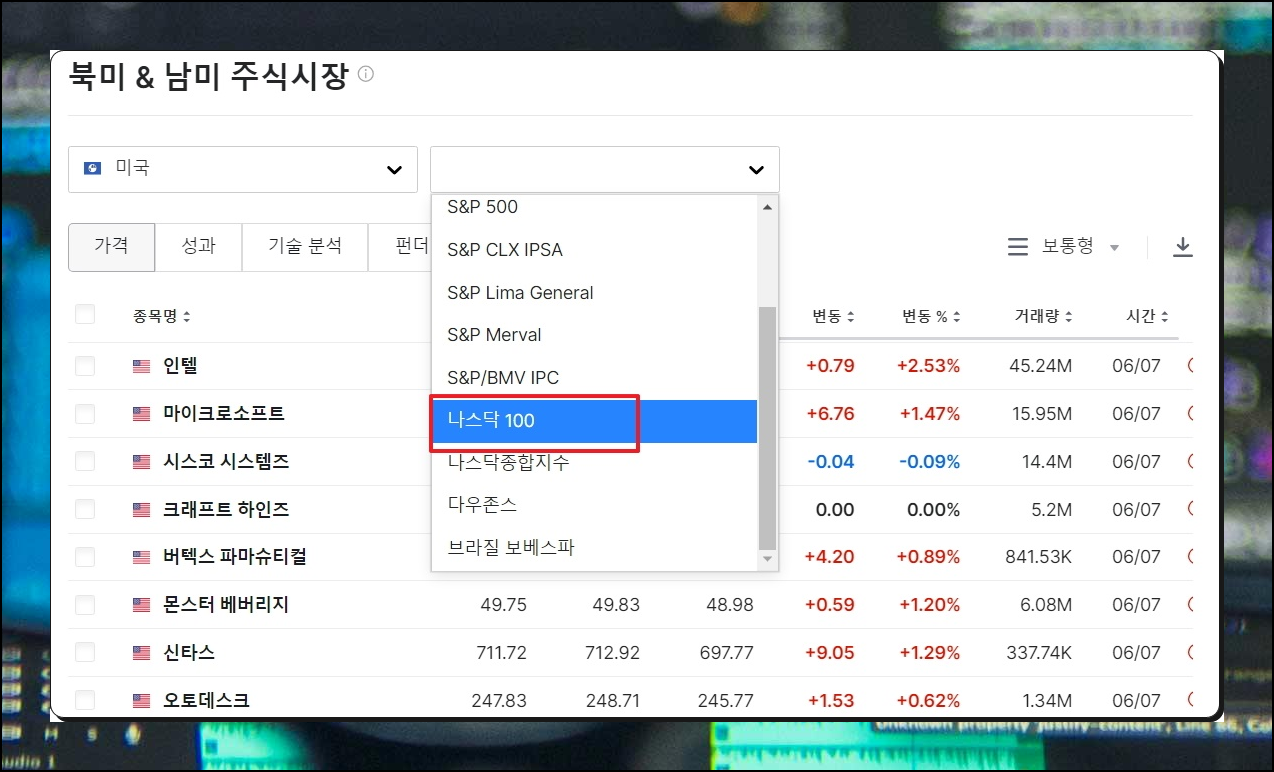Click the flag icon beside 크래프트 하인즈

(x=142, y=510)
